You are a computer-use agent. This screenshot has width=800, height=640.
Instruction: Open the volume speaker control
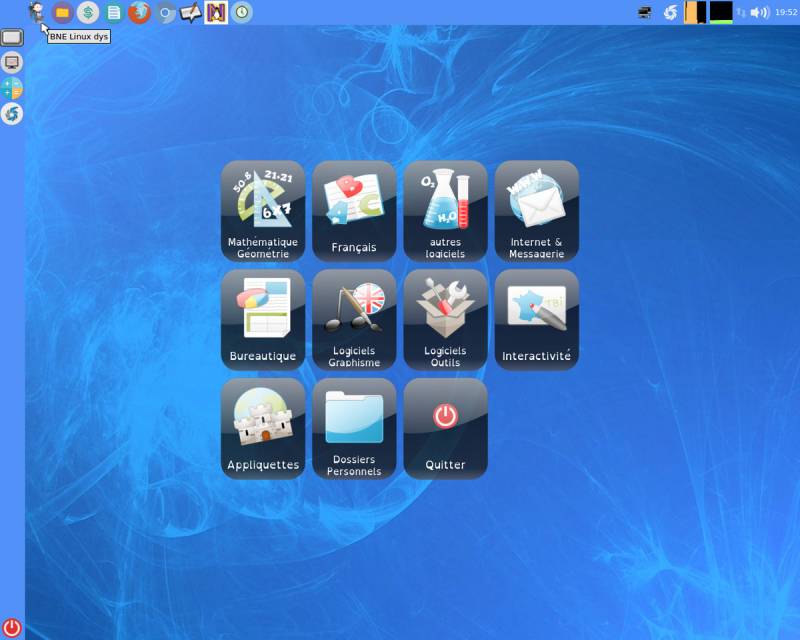click(760, 12)
